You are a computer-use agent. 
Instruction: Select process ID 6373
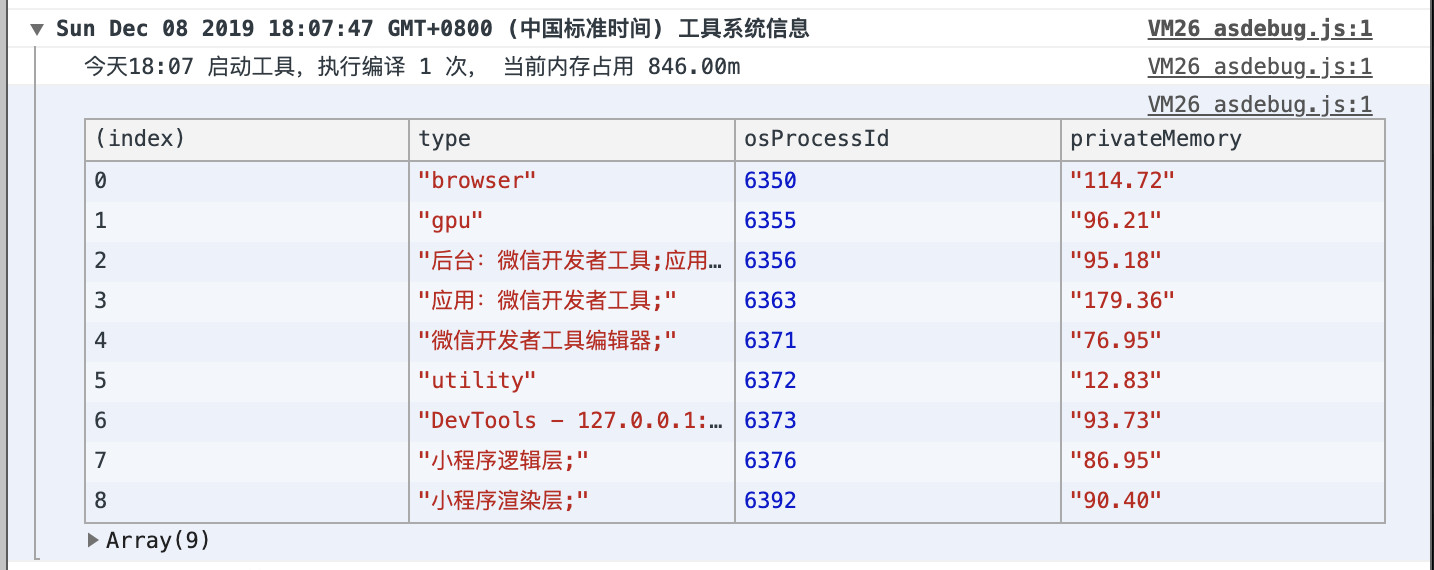(770, 421)
